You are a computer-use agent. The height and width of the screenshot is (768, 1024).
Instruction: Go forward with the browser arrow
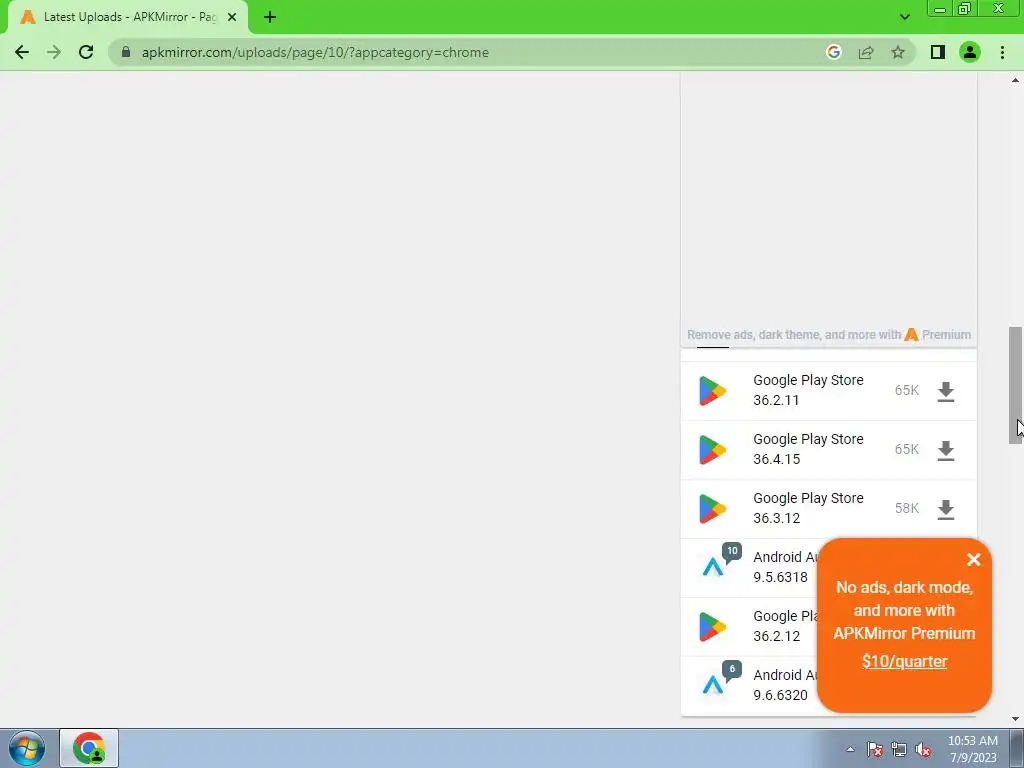tap(54, 52)
